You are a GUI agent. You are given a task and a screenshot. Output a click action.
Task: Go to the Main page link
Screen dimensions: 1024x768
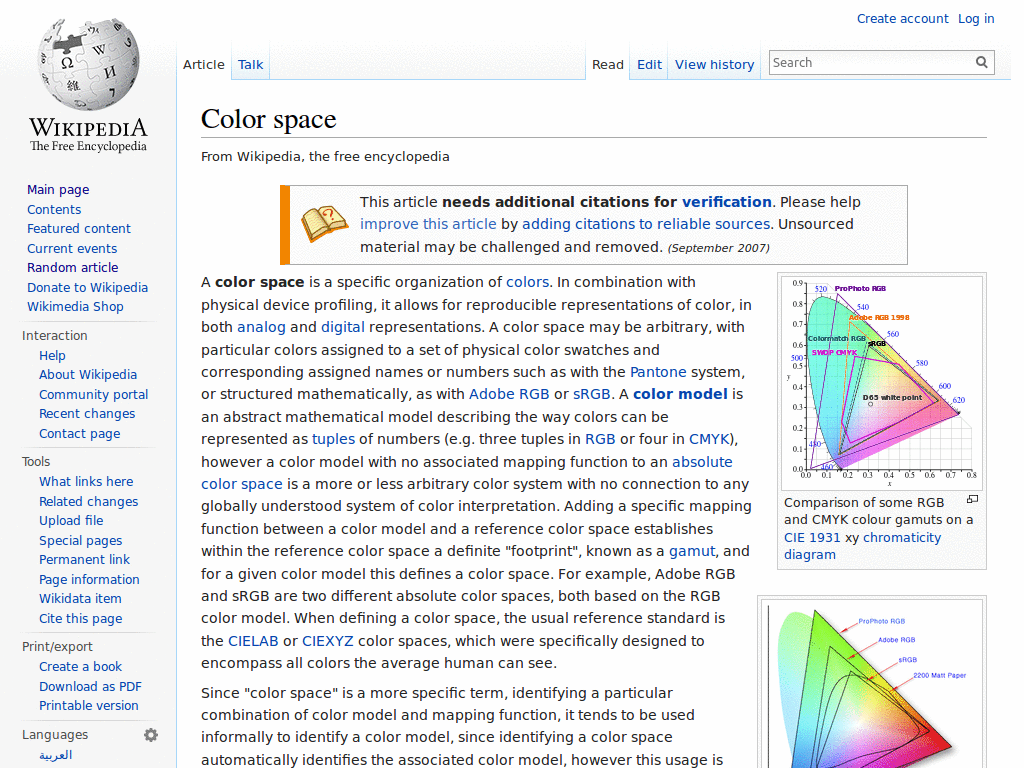coord(58,189)
